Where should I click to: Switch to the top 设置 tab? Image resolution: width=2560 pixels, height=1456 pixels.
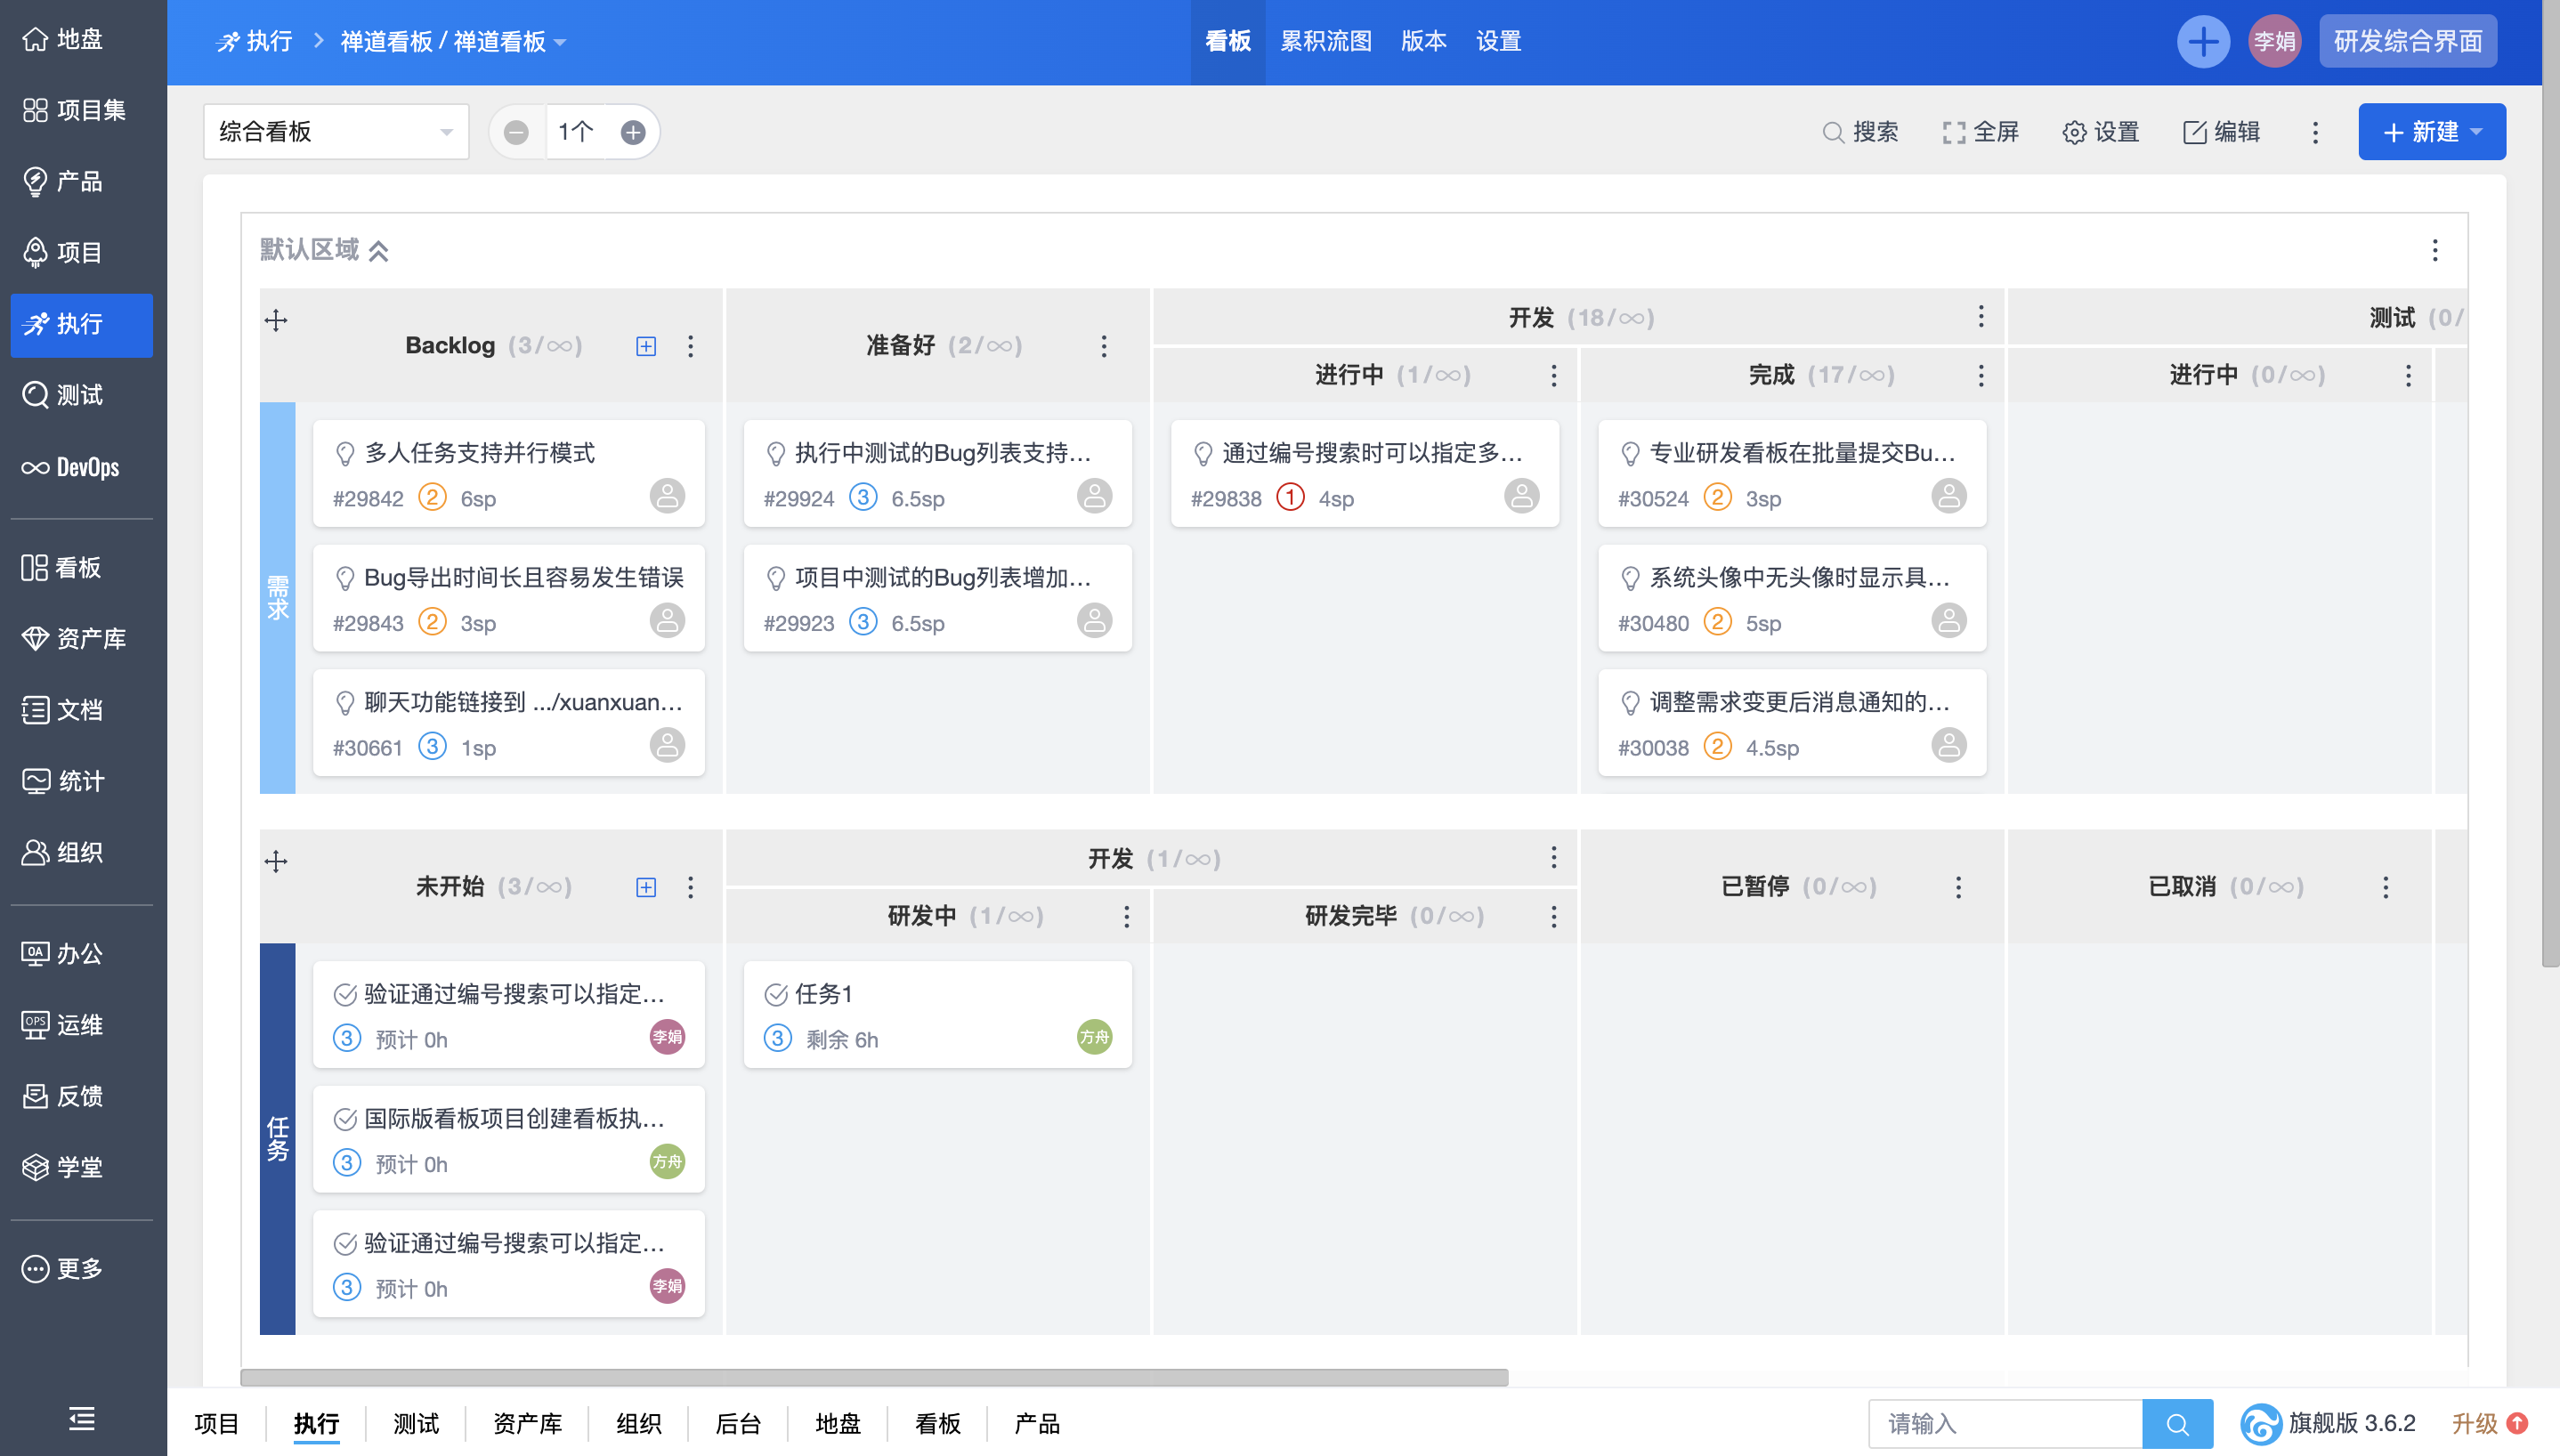[1499, 42]
